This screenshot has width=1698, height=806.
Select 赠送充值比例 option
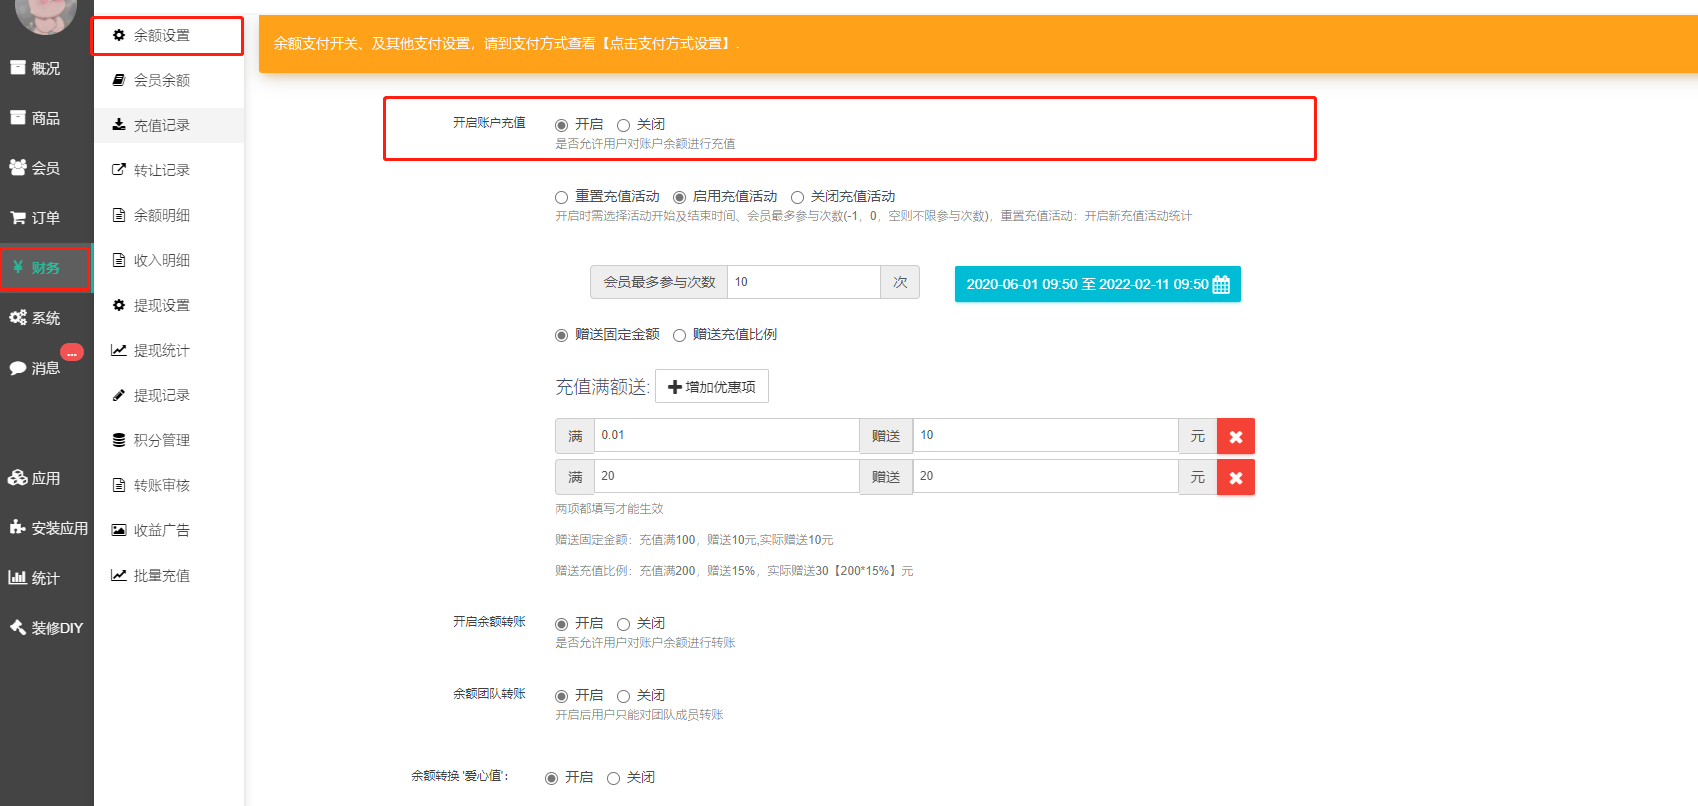click(679, 335)
